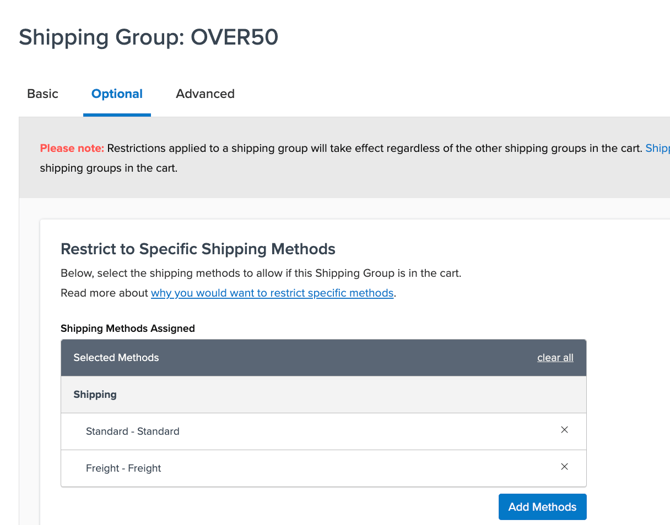The image size is (670, 525).
Task: Click the 'clear all' link
Action: tap(555, 358)
